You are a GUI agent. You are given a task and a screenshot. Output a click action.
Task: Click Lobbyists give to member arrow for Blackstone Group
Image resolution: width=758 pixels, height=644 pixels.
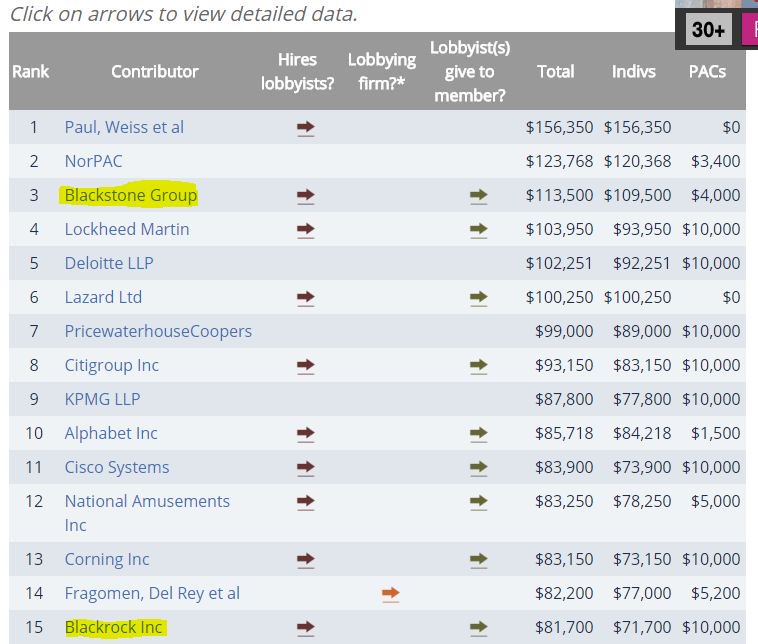point(479,196)
